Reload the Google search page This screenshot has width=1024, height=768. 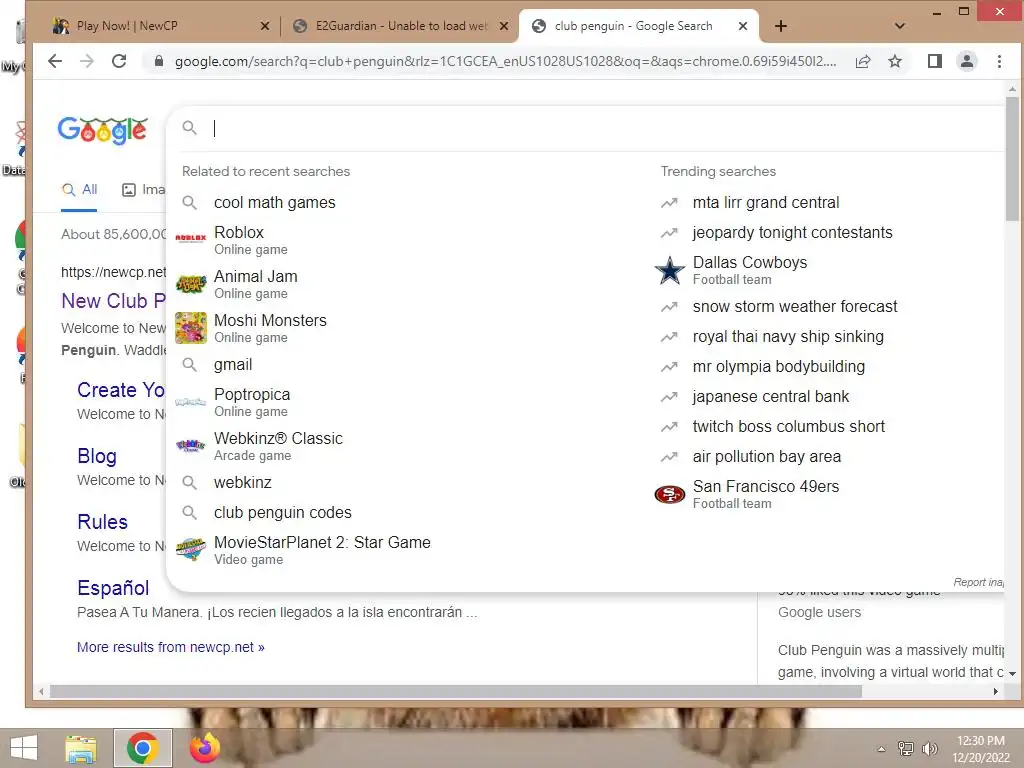(x=119, y=61)
